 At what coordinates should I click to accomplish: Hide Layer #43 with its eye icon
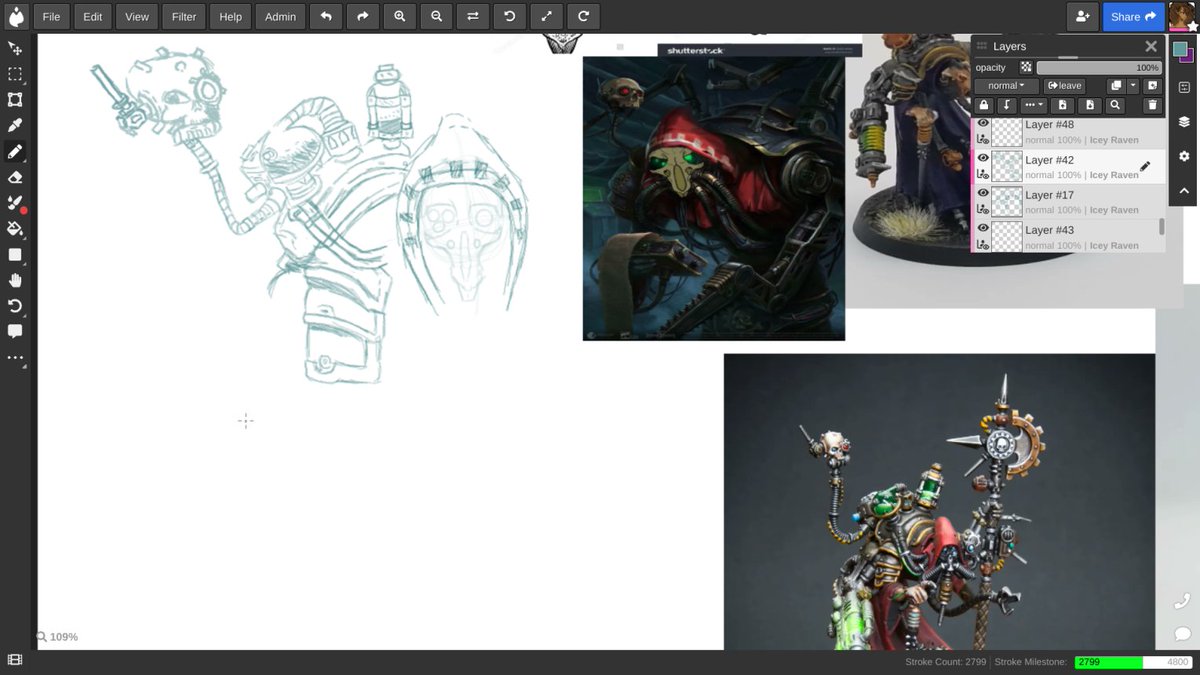tap(983, 228)
